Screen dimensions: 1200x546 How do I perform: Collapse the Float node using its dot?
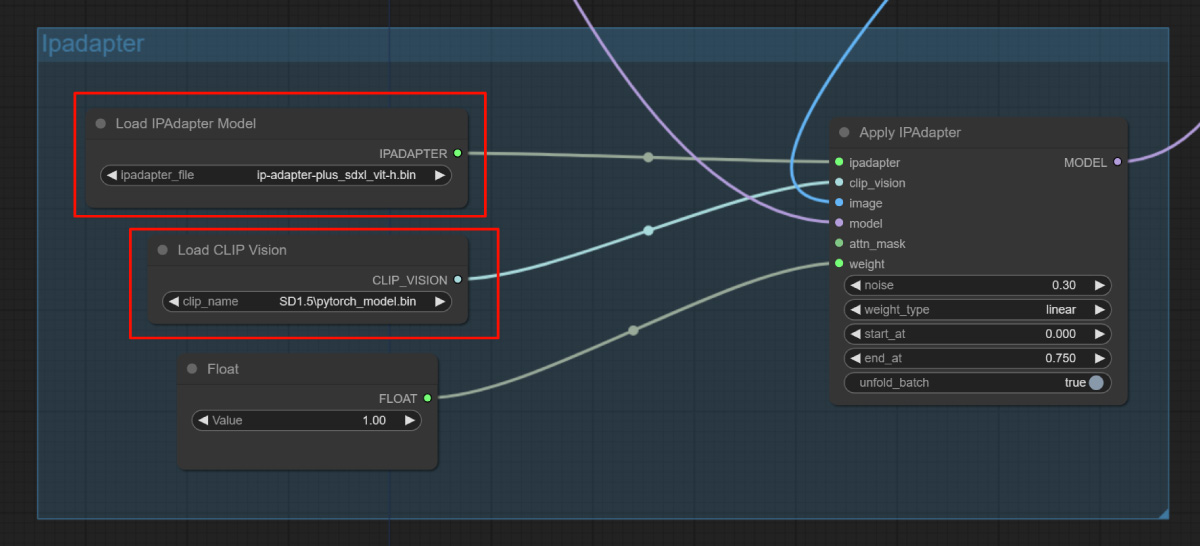click(x=192, y=369)
